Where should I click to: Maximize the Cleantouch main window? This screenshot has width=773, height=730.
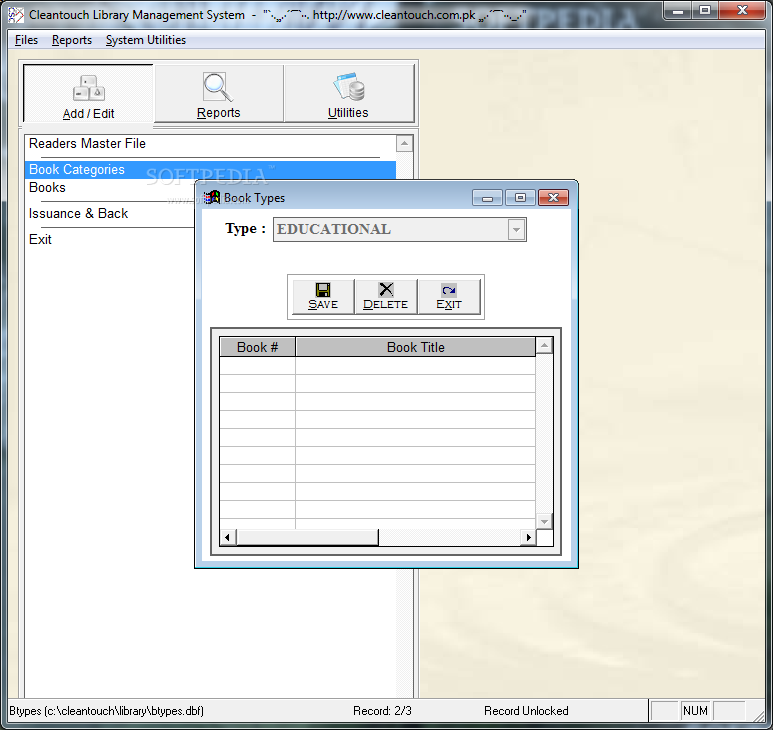tap(705, 10)
